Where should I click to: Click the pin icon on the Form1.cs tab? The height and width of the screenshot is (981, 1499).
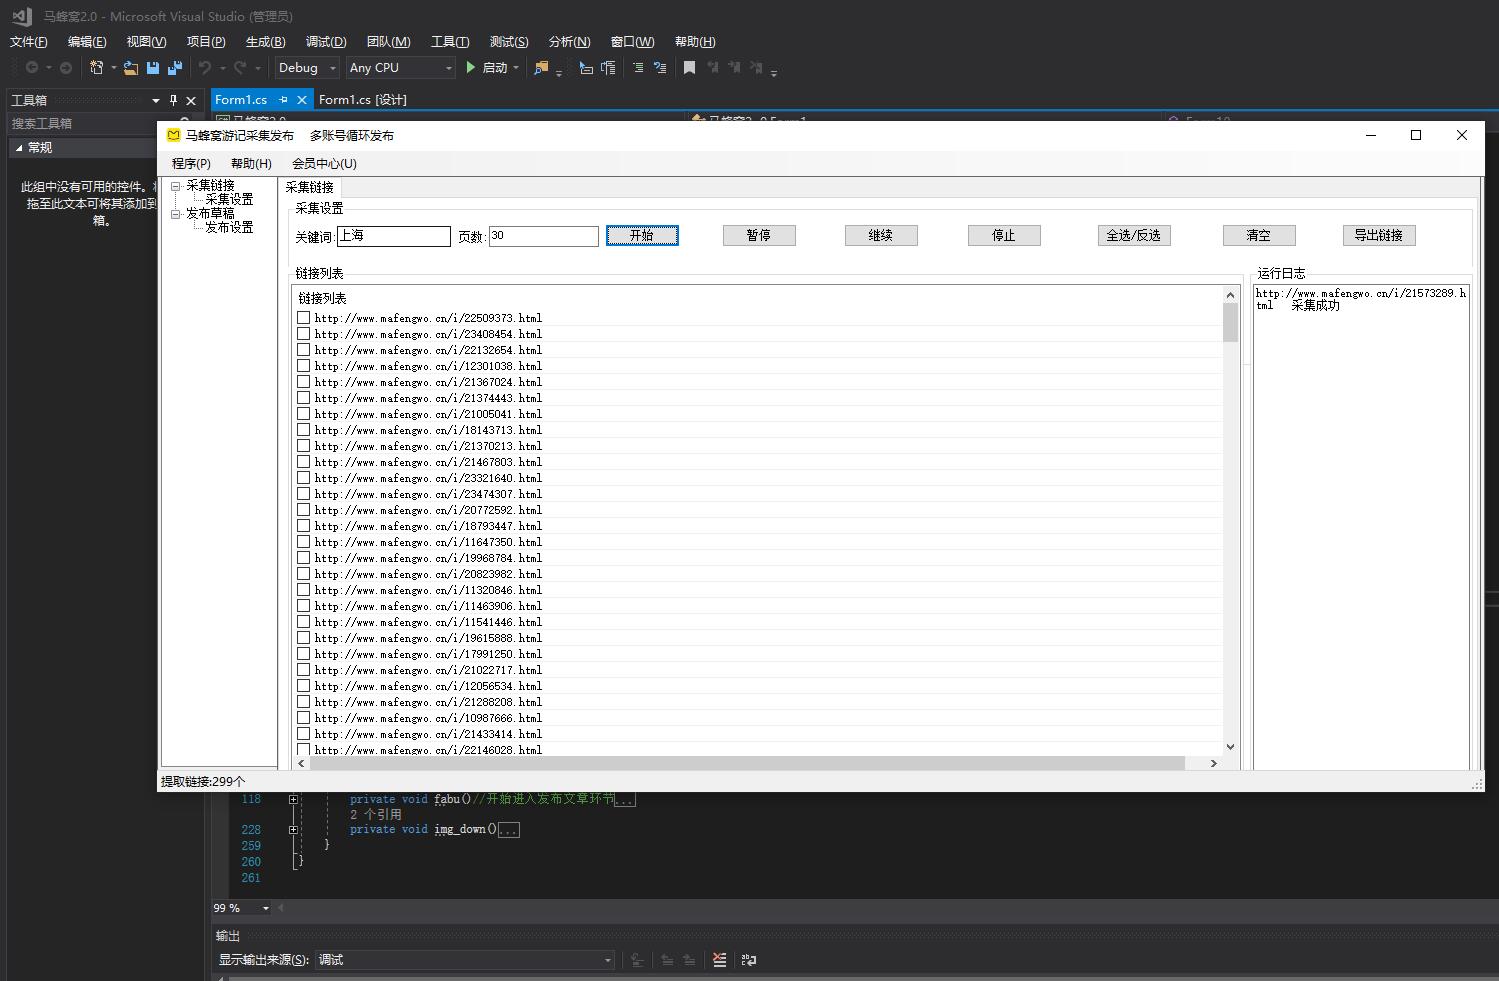[283, 100]
